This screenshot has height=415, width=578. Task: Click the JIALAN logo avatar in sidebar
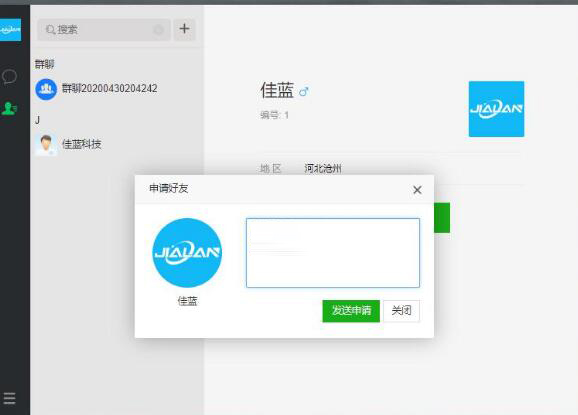pos(10,29)
